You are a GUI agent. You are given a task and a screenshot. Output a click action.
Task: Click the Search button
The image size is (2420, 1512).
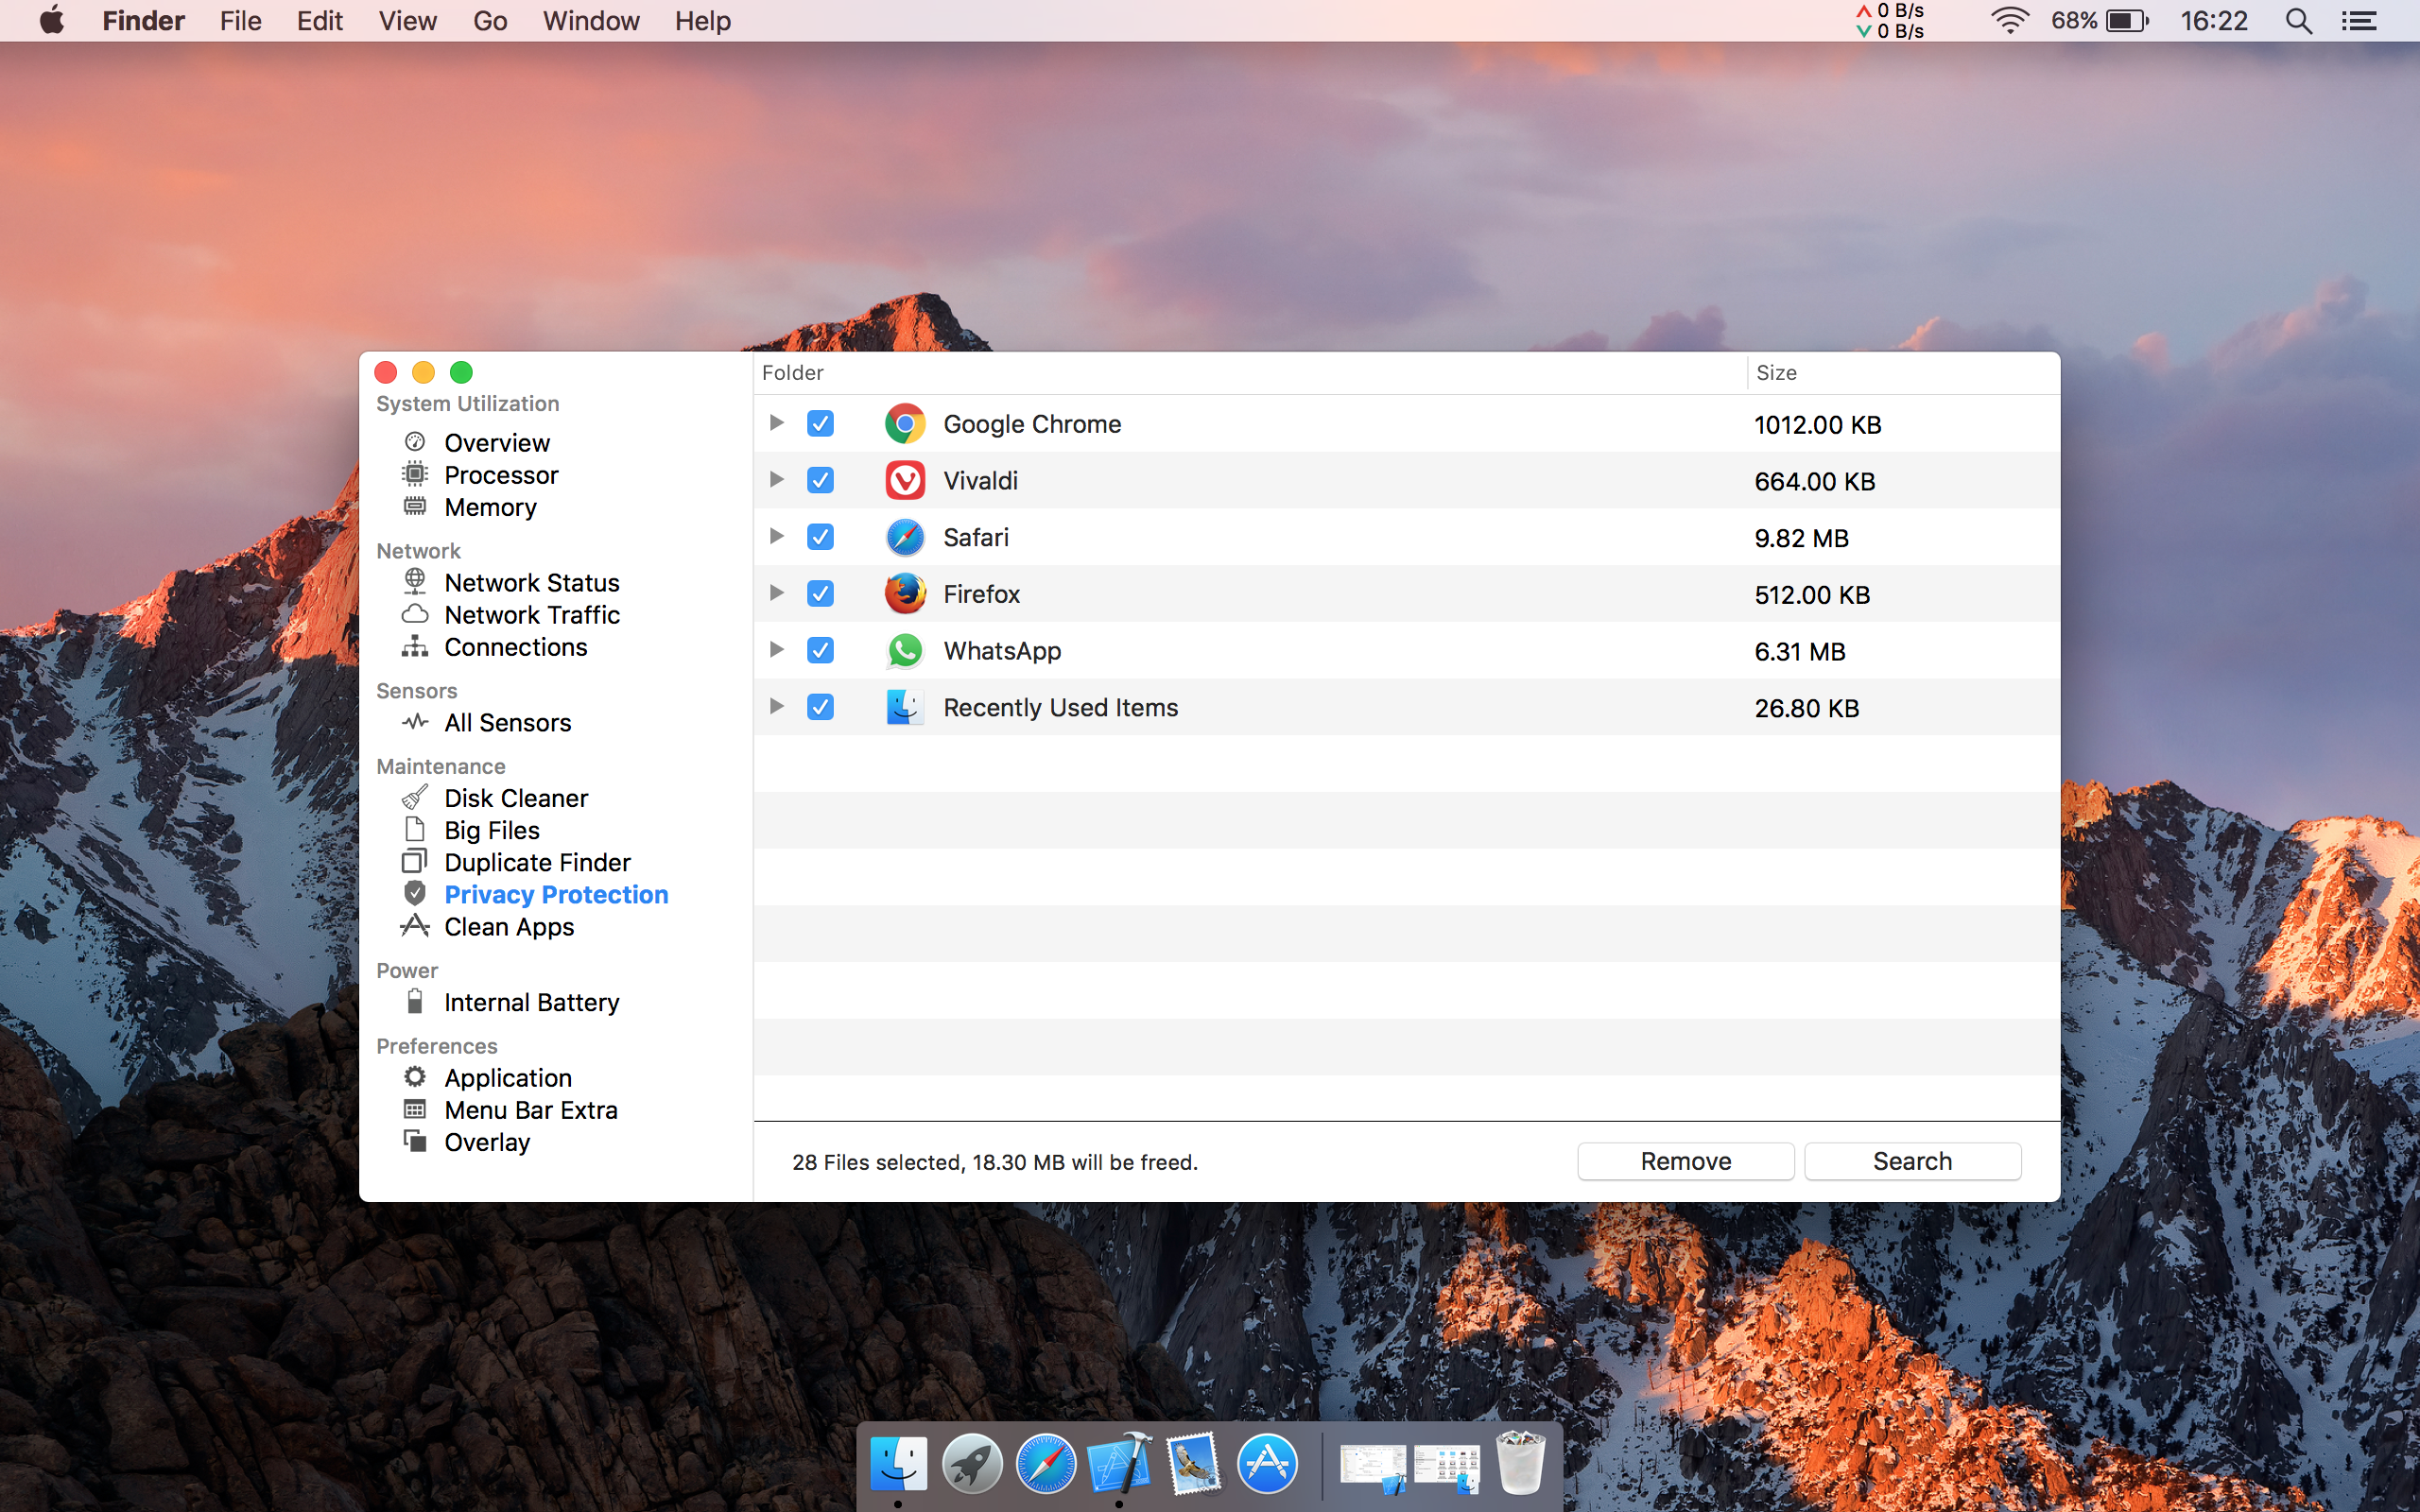click(1912, 1161)
